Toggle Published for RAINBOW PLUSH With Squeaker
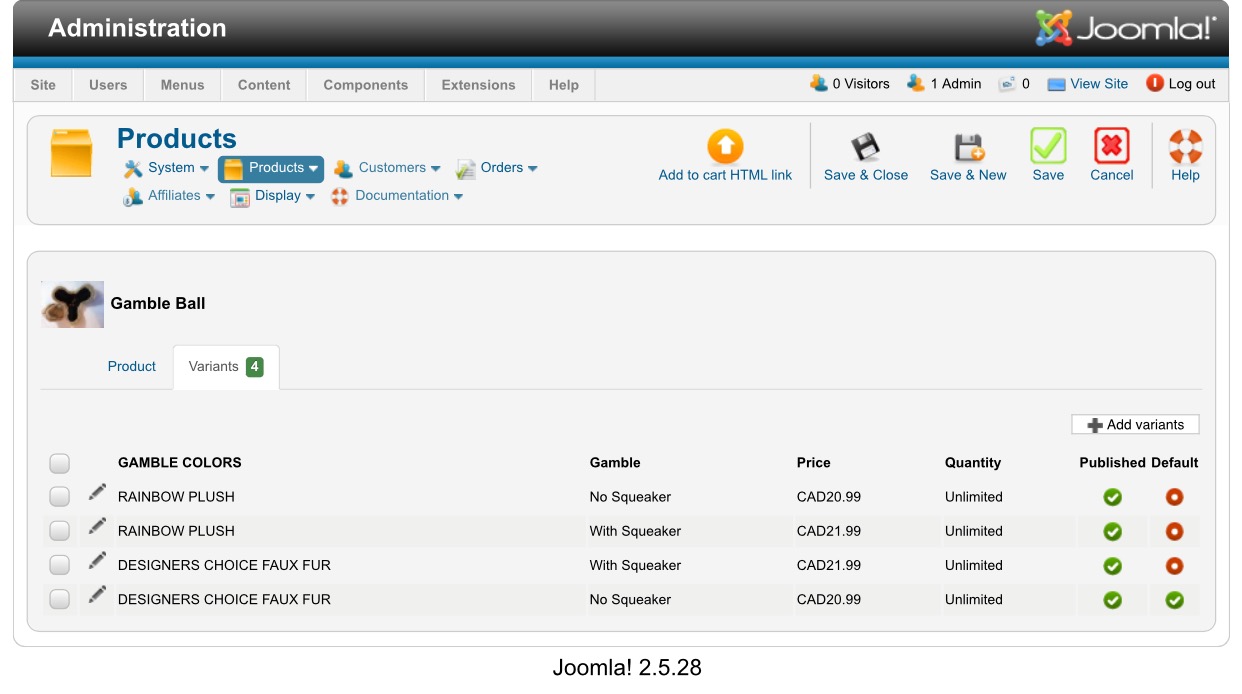Viewport: 1242px width, 694px height. tap(1112, 531)
